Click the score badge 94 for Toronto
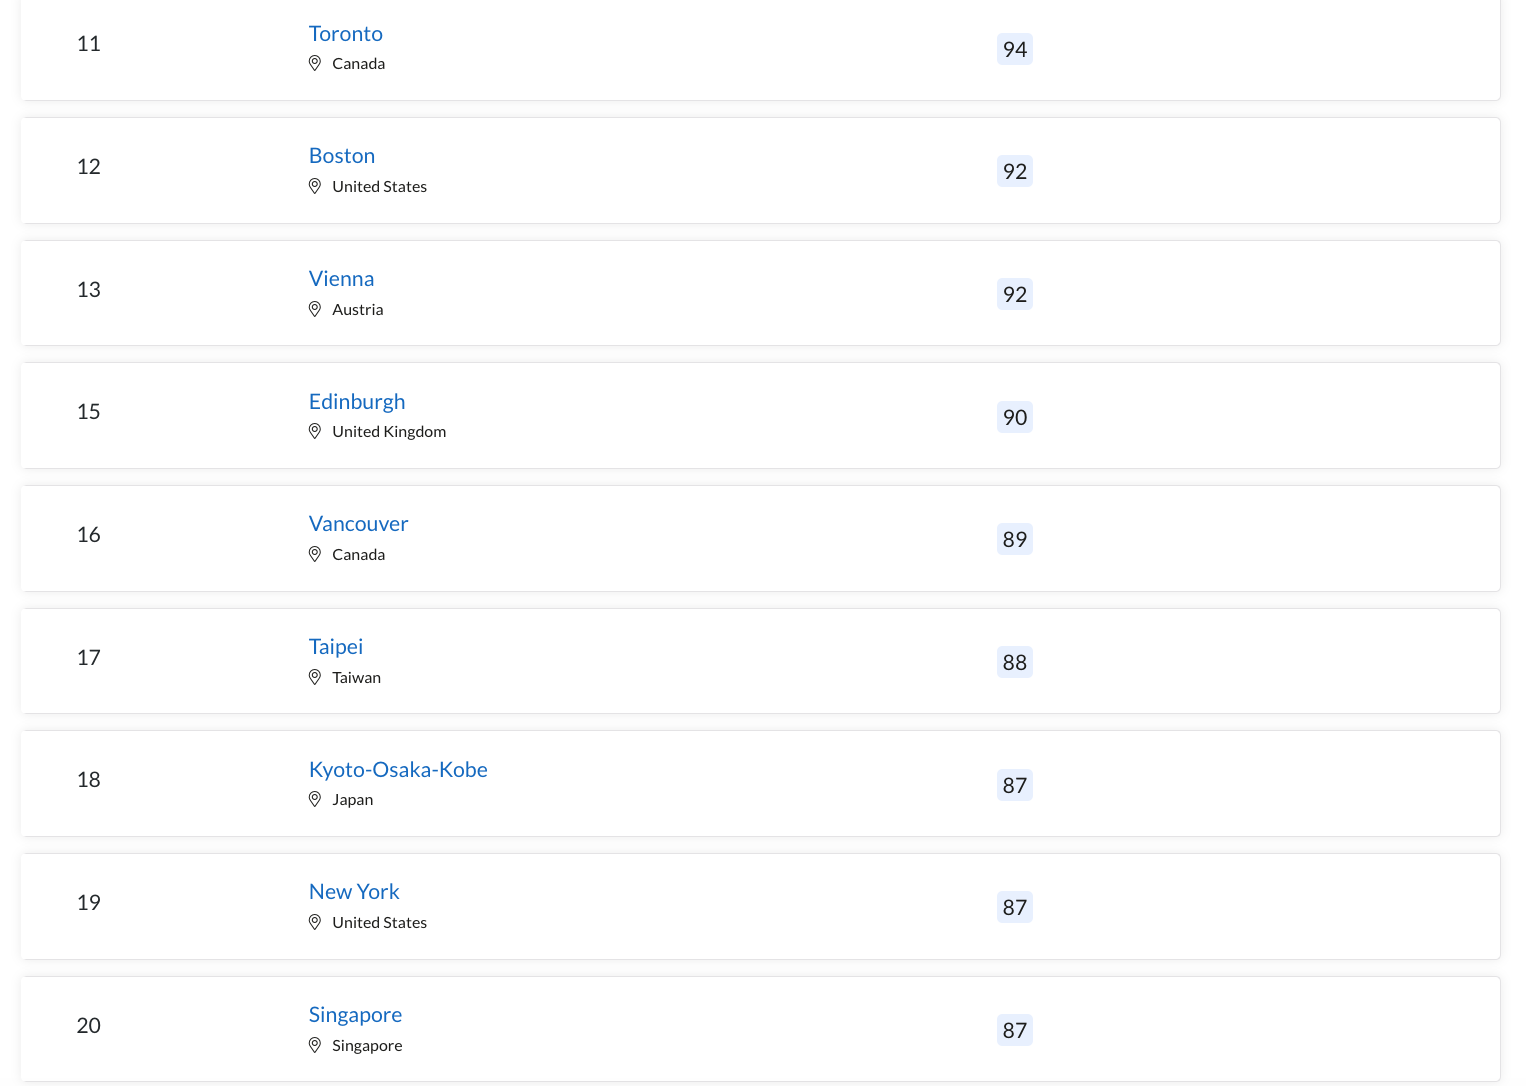This screenshot has width=1526, height=1086. coord(1015,49)
